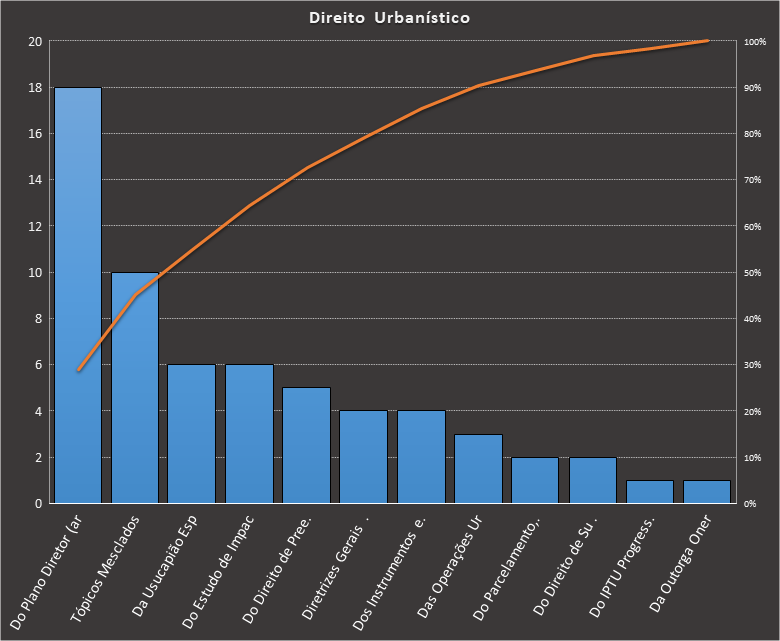Click the Das Operações Ur bar
780x641 pixels.
(478, 469)
